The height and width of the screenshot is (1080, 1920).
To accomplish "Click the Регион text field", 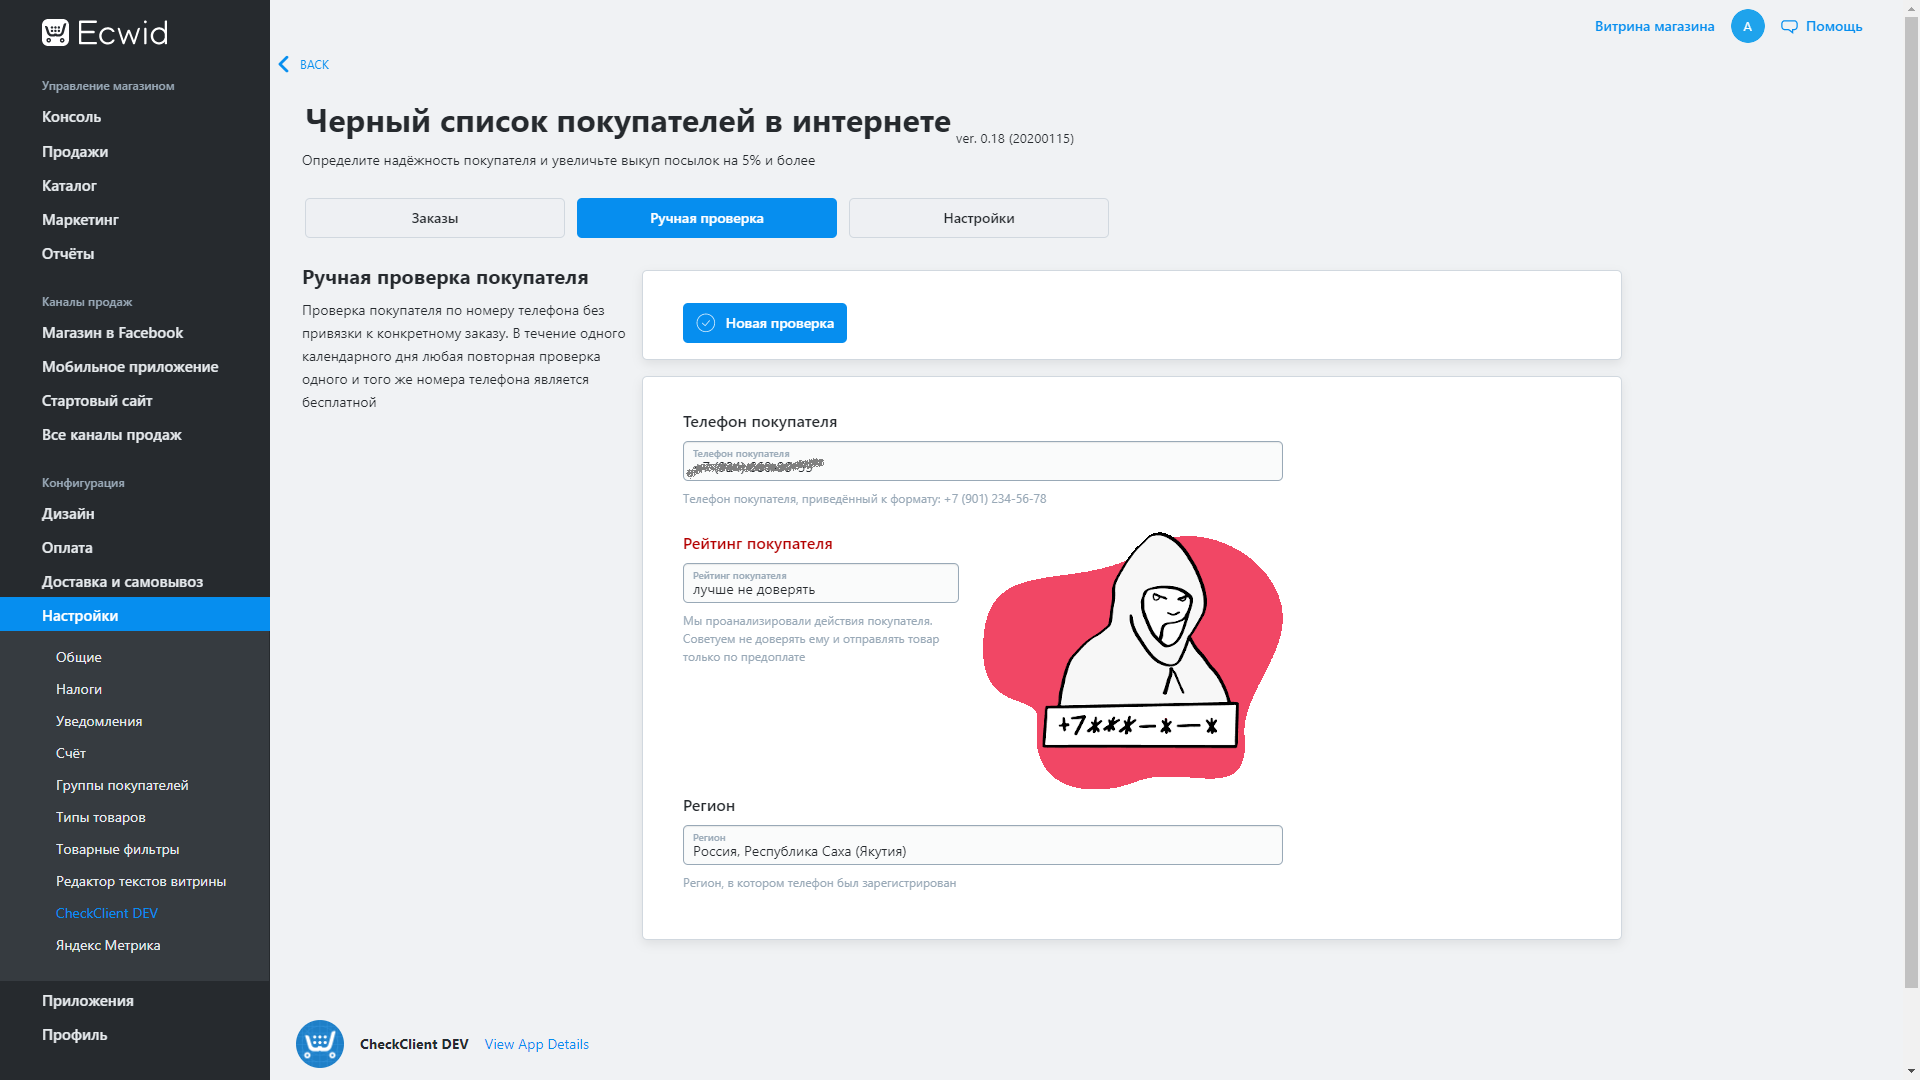I will click(x=982, y=846).
